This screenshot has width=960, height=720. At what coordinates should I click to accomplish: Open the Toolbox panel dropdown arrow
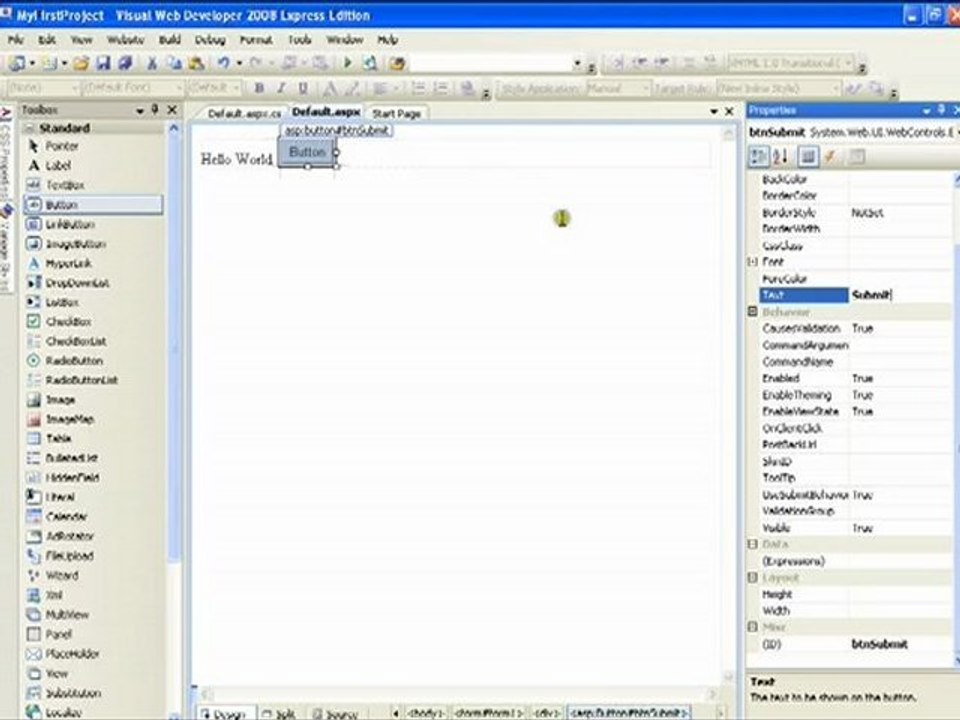140,111
